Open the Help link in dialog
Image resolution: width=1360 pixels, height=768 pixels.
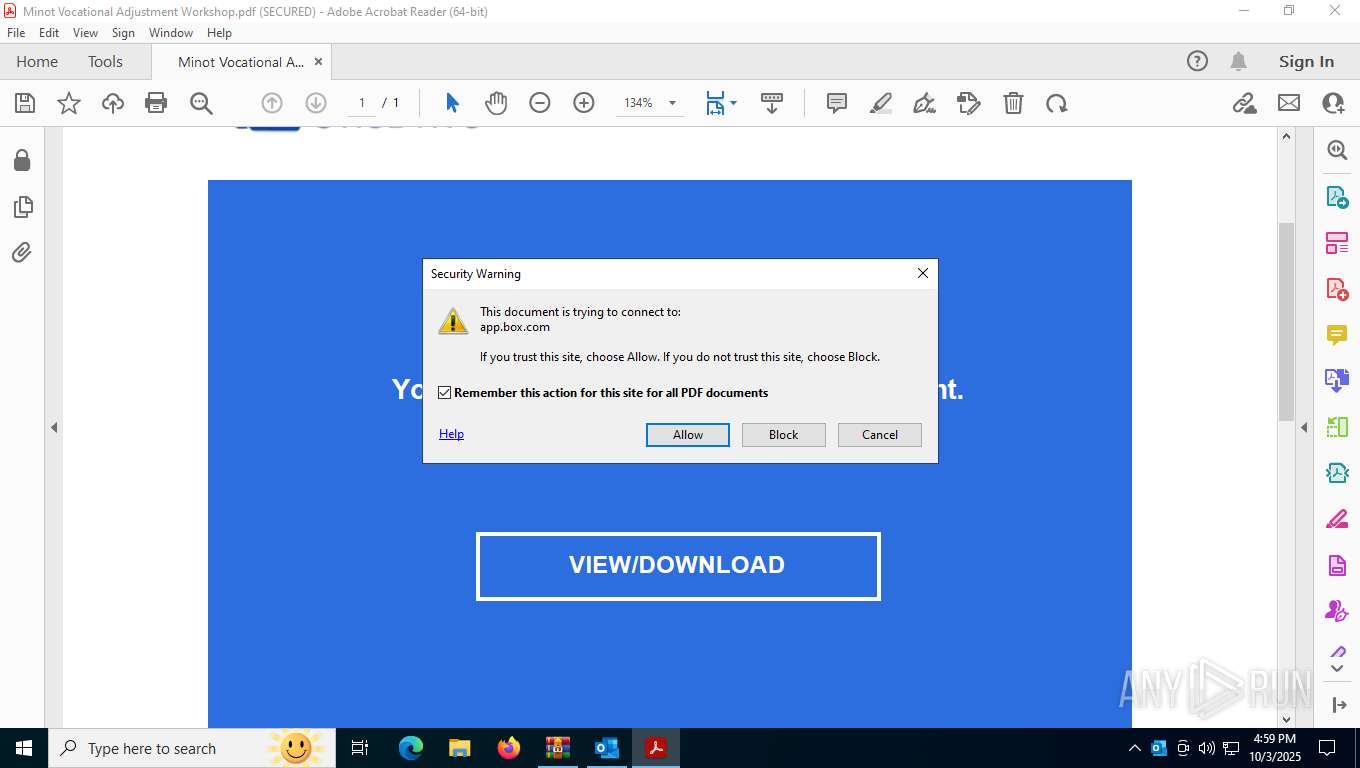pyautogui.click(x=451, y=434)
